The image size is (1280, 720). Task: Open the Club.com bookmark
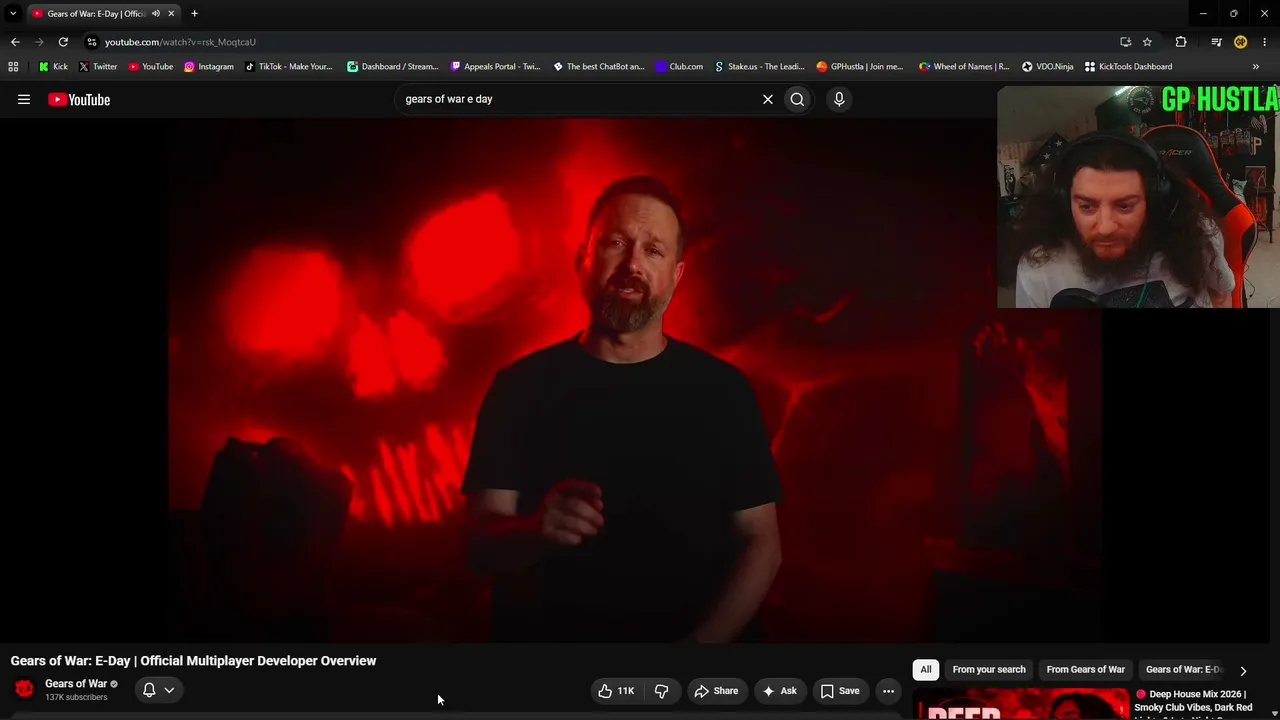tap(679, 67)
